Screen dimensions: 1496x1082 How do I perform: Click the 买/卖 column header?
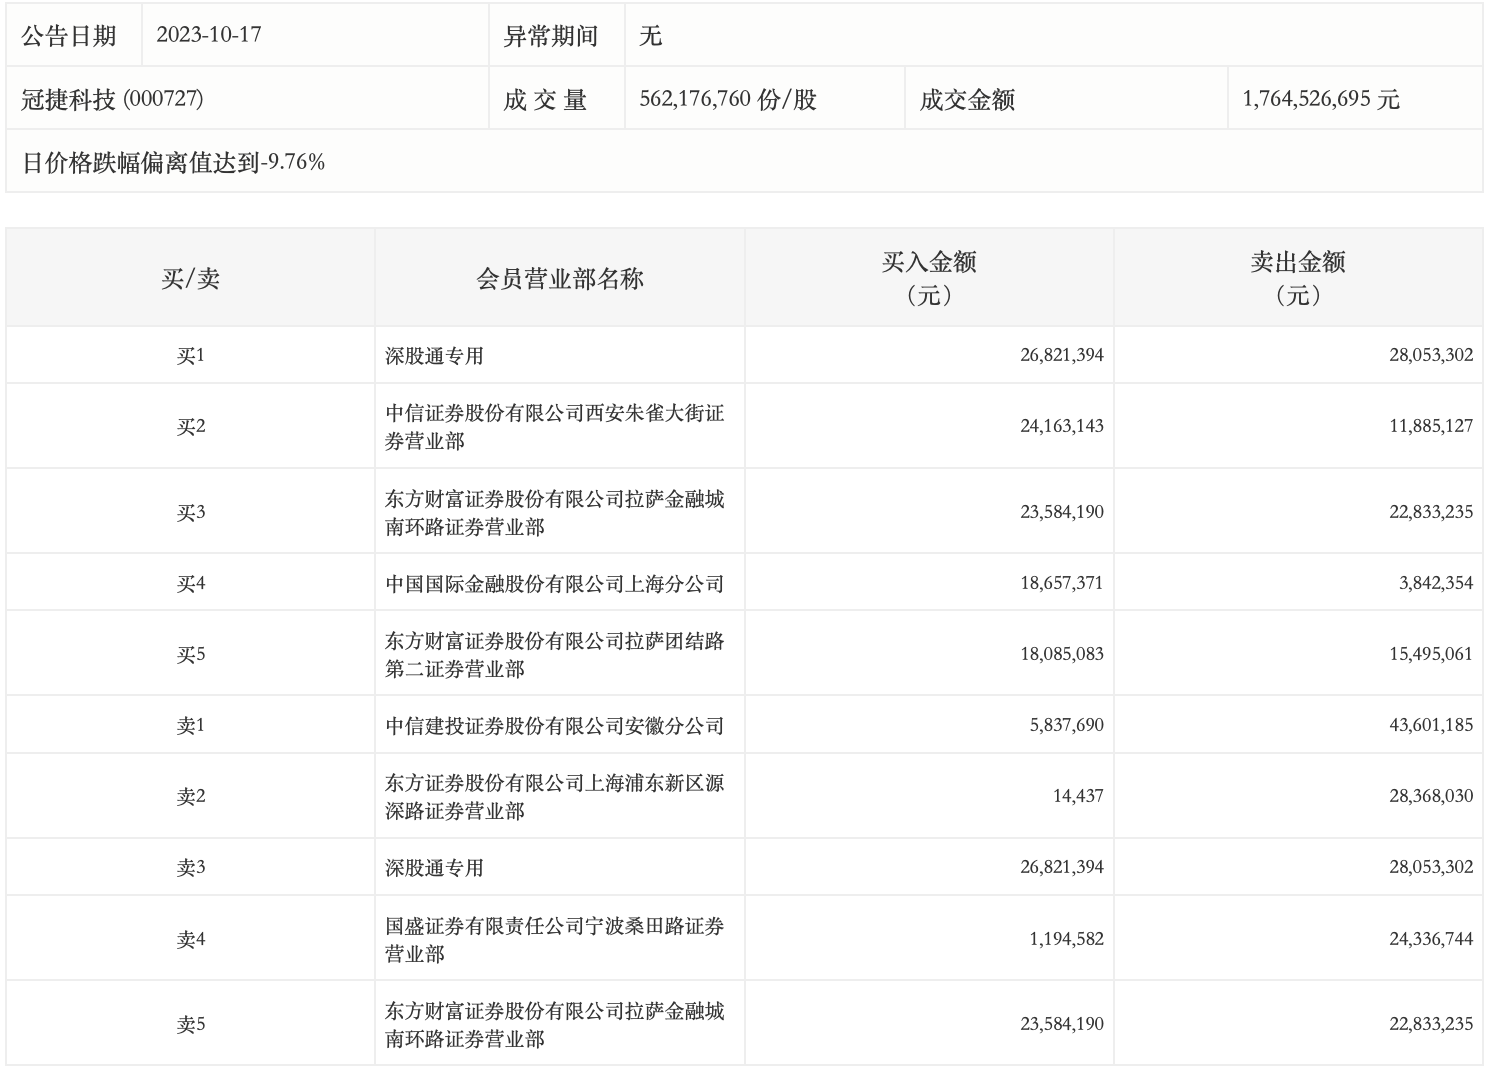click(190, 278)
